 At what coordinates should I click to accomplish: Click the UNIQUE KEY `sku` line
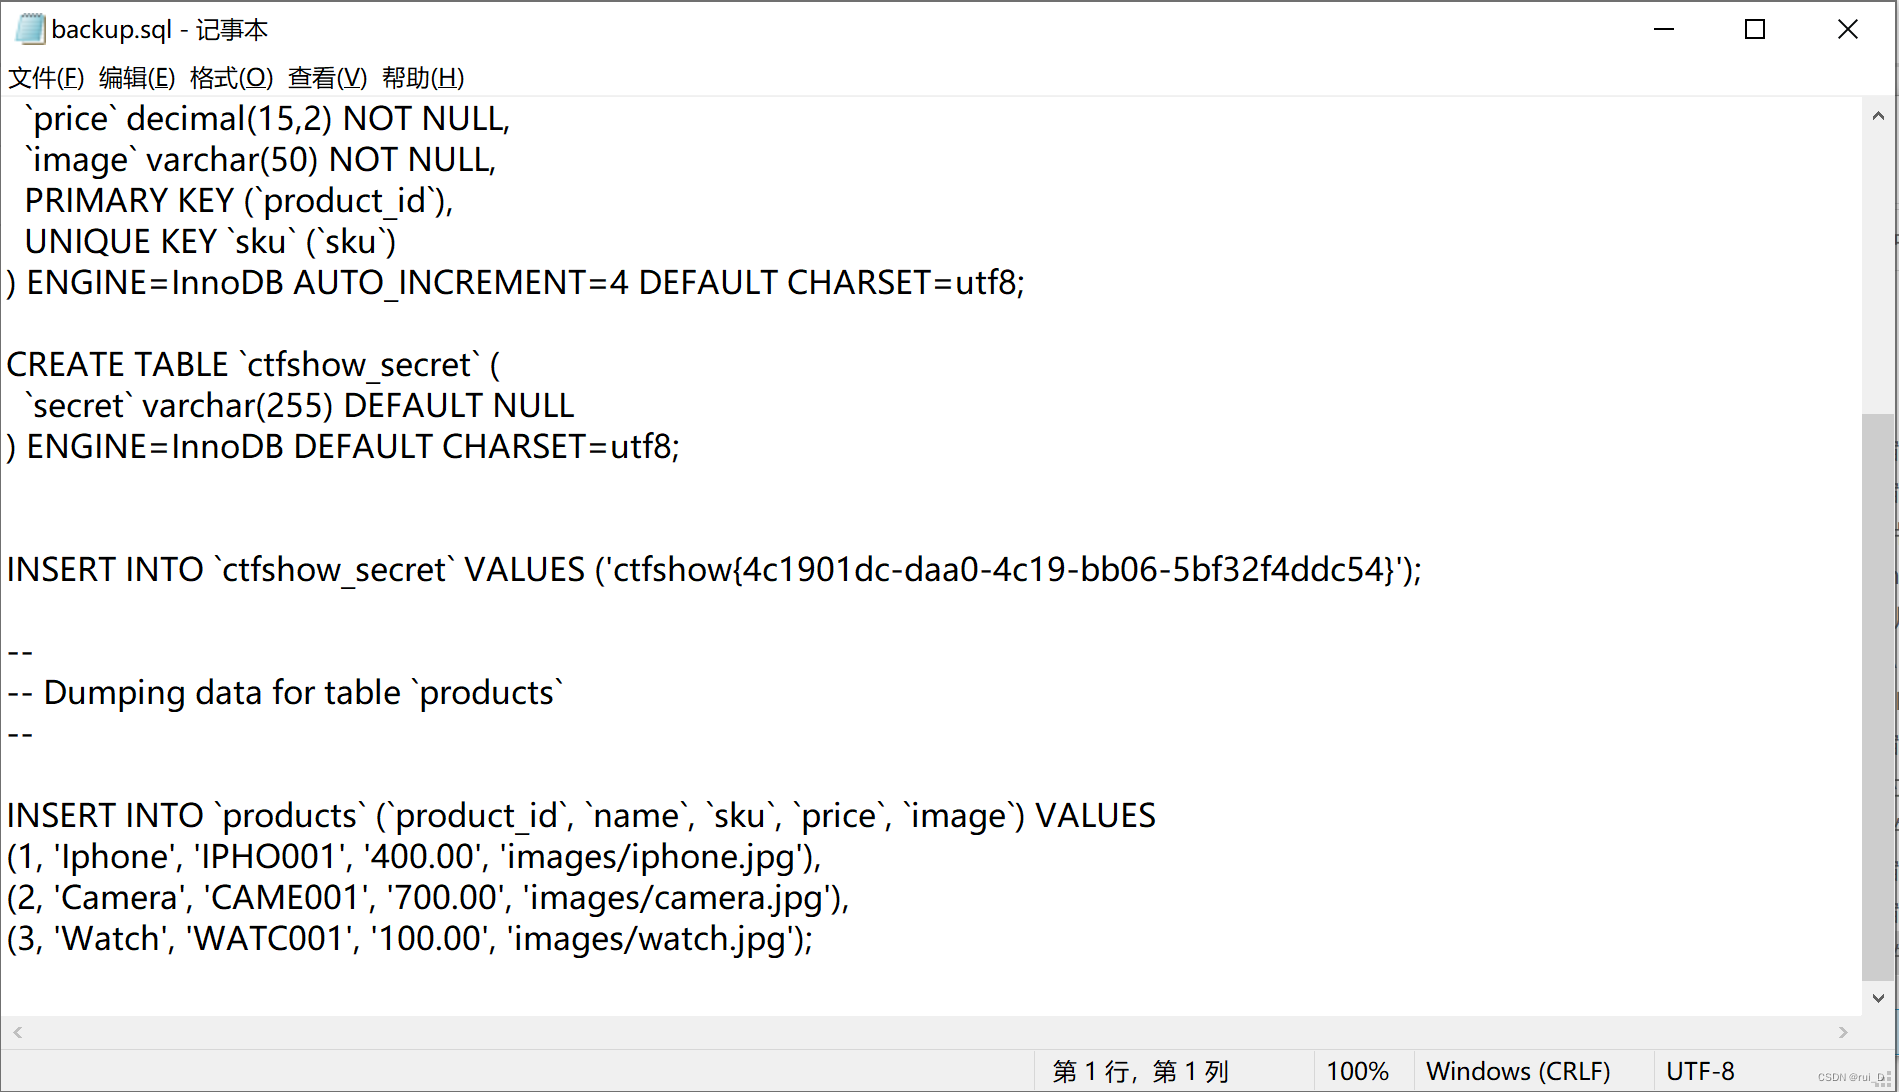pyautogui.click(x=211, y=242)
